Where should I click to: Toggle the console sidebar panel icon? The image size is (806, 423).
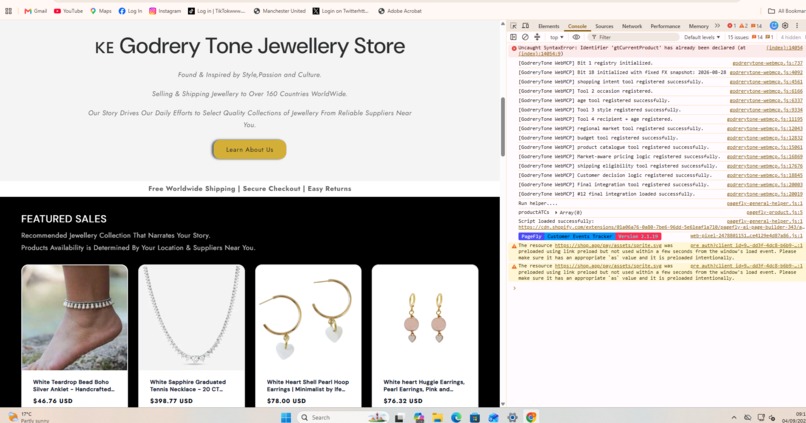(x=513, y=37)
